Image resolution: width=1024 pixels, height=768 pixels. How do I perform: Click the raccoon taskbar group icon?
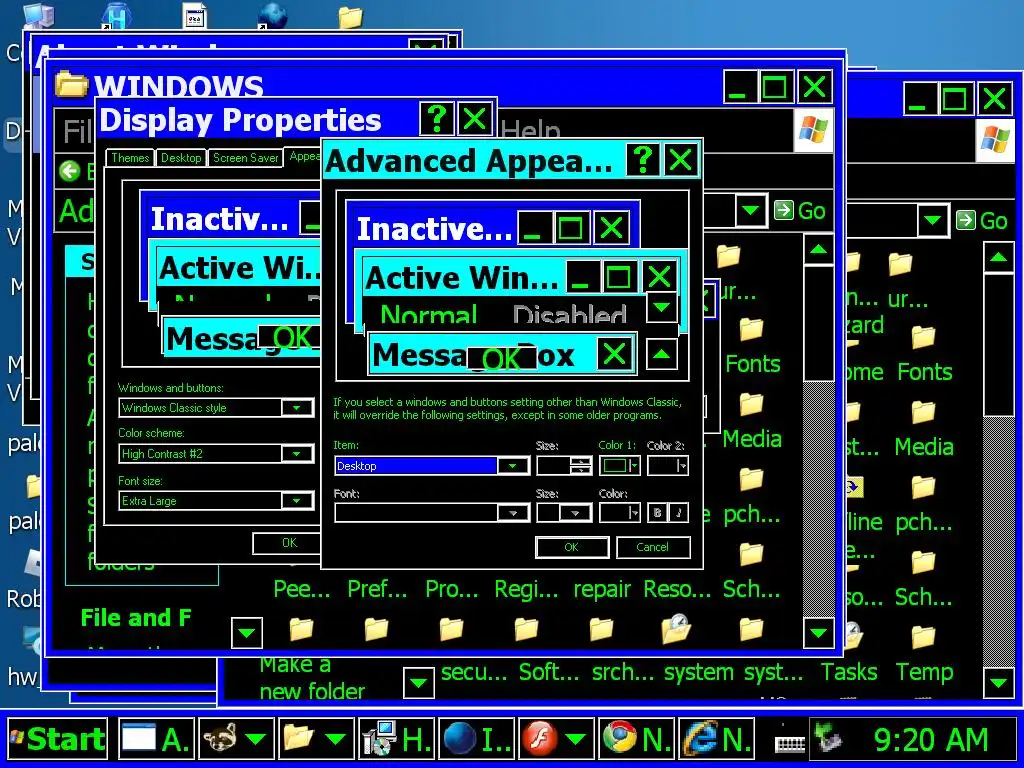click(220, 739)
